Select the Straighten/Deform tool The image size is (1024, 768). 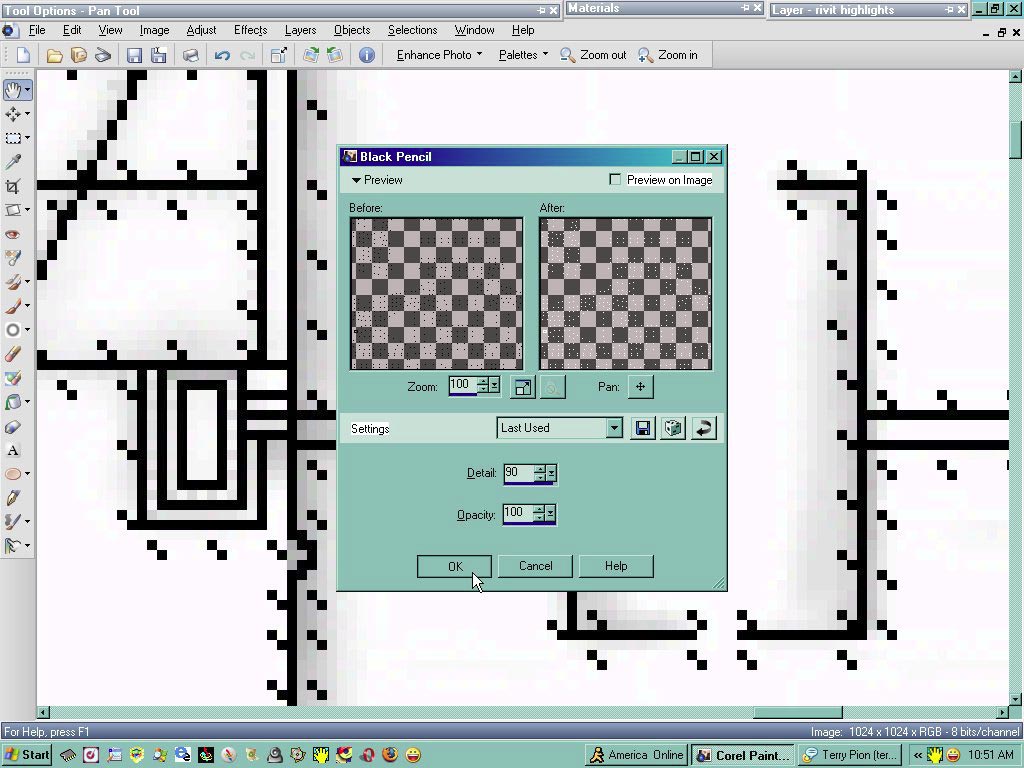[12, 210]
